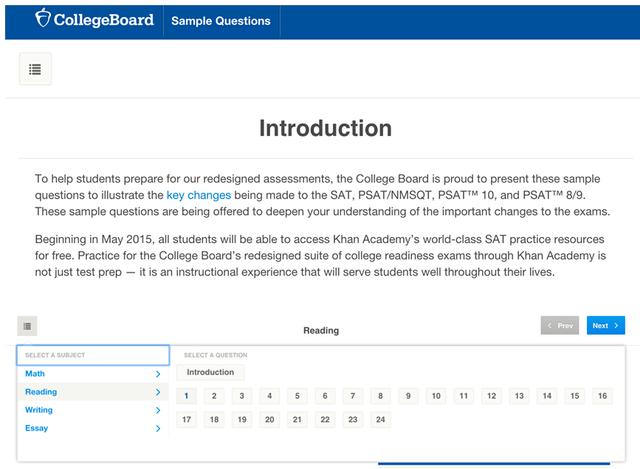This screenshot has width=640, height=469.
Task: Click the grayed Prev button
Action: click(560, 325)
